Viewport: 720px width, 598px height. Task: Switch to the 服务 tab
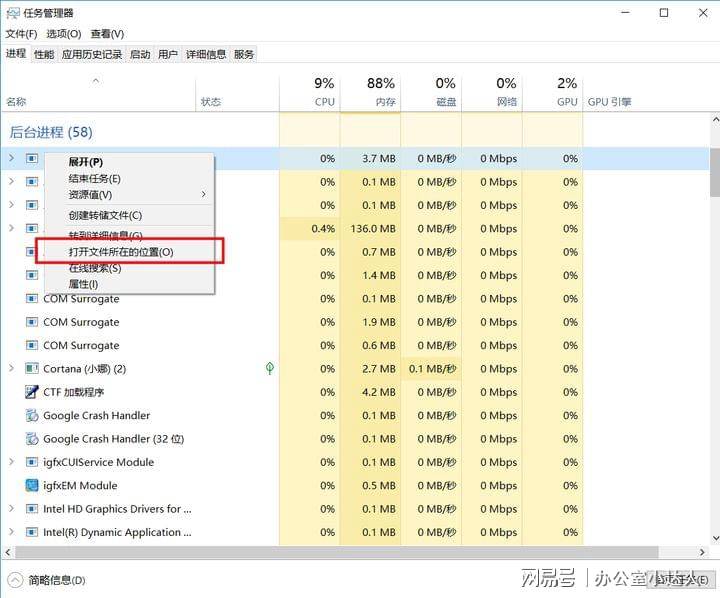[244, 55]
